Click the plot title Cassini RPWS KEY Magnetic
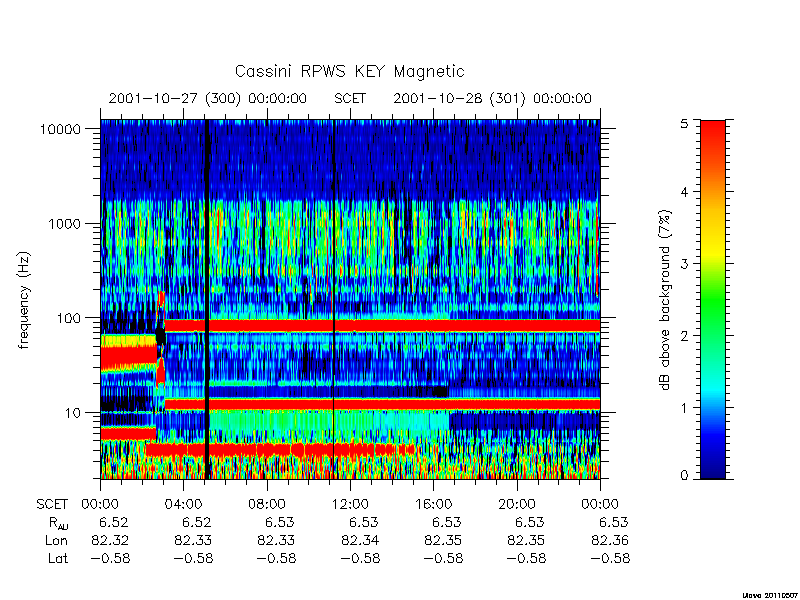Viewport: 800px width, 600px height. tap(349, 71)
